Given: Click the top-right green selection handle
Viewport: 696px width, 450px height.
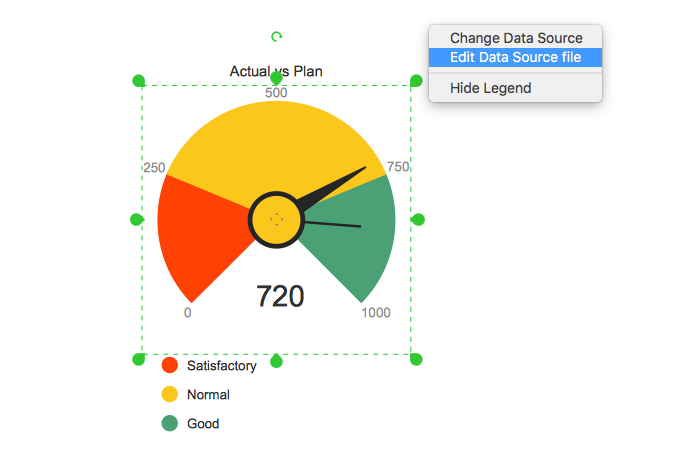Looking at the screenshot, I should coord(415,81).
